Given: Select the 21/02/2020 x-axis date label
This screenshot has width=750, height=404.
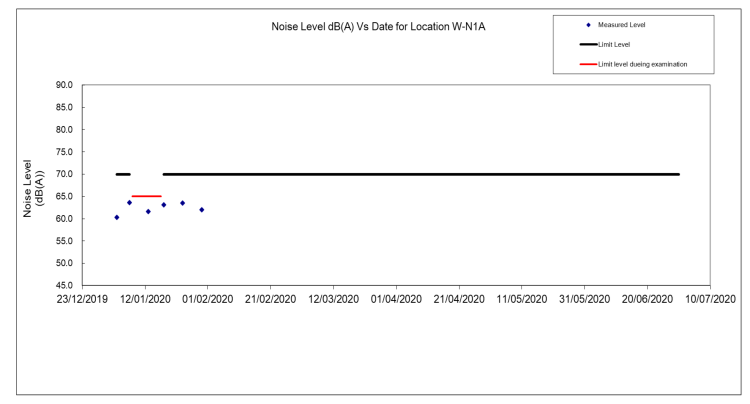Looking at the screenshot, I should (270, 298).
